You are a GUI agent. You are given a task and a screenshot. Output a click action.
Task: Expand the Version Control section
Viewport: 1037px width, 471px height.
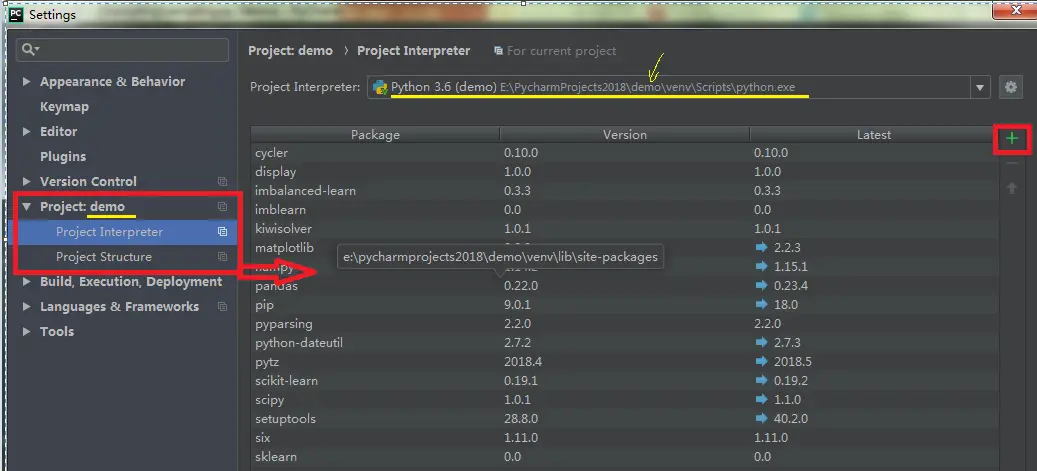(x=26, y=181)
